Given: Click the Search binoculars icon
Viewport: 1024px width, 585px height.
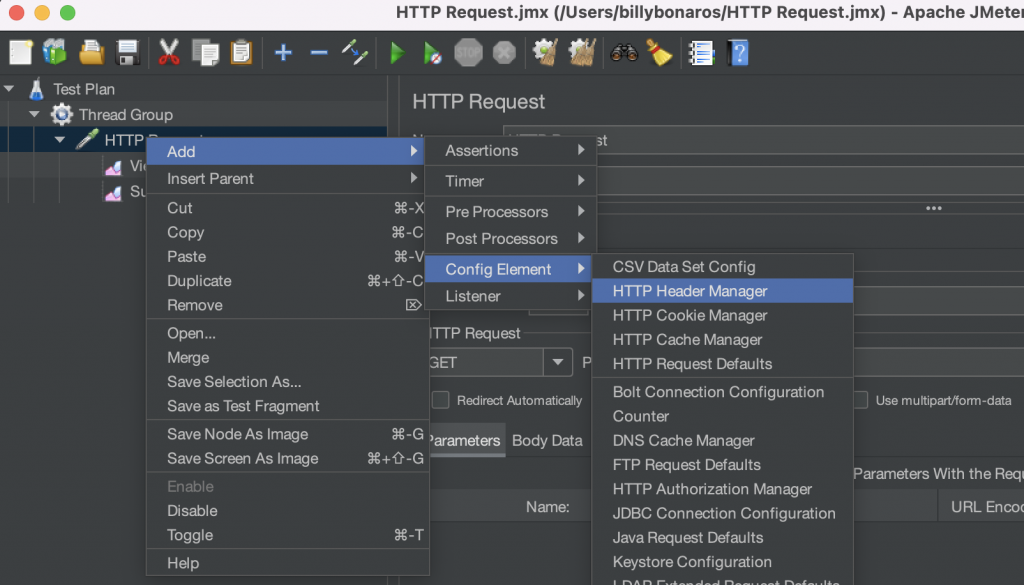Looking at the screenshot, I should click(624, 52).
